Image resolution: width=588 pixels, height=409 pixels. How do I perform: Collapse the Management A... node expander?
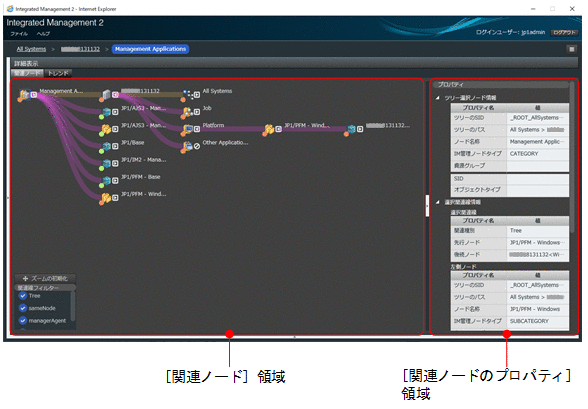pos(34,95)
